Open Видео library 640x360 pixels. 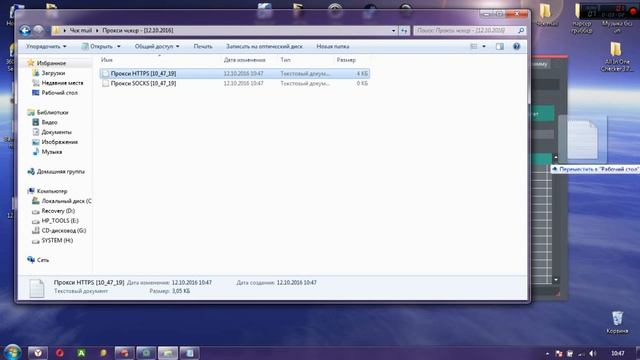pos(49,122)
